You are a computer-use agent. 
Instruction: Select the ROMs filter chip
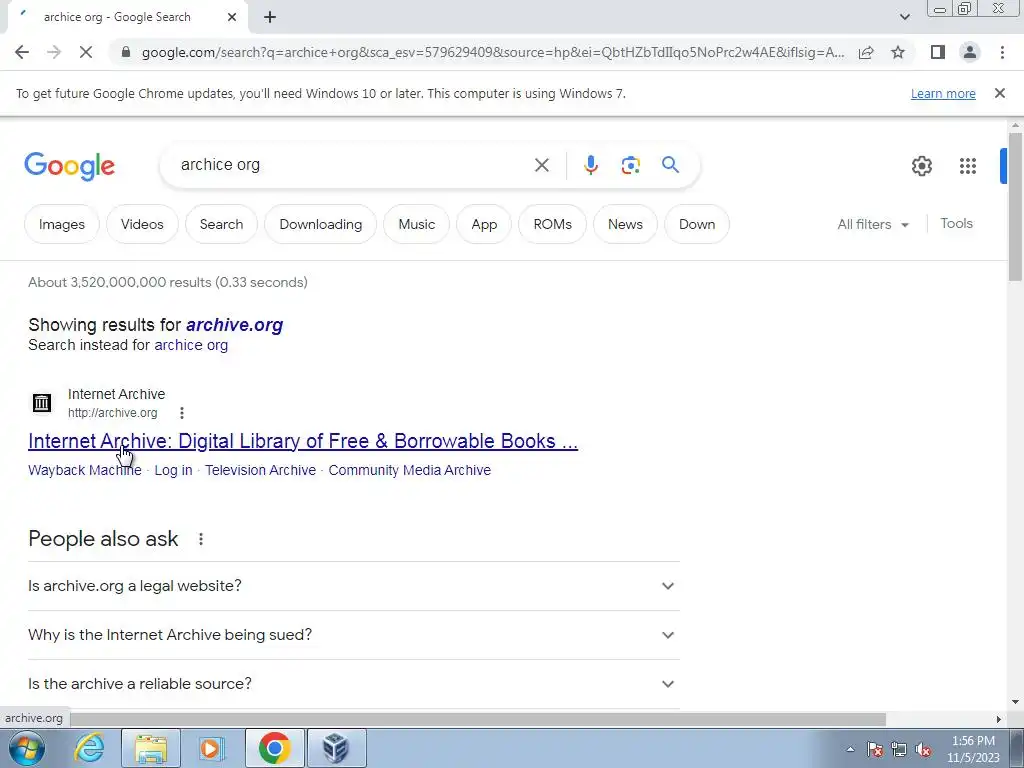552,224
